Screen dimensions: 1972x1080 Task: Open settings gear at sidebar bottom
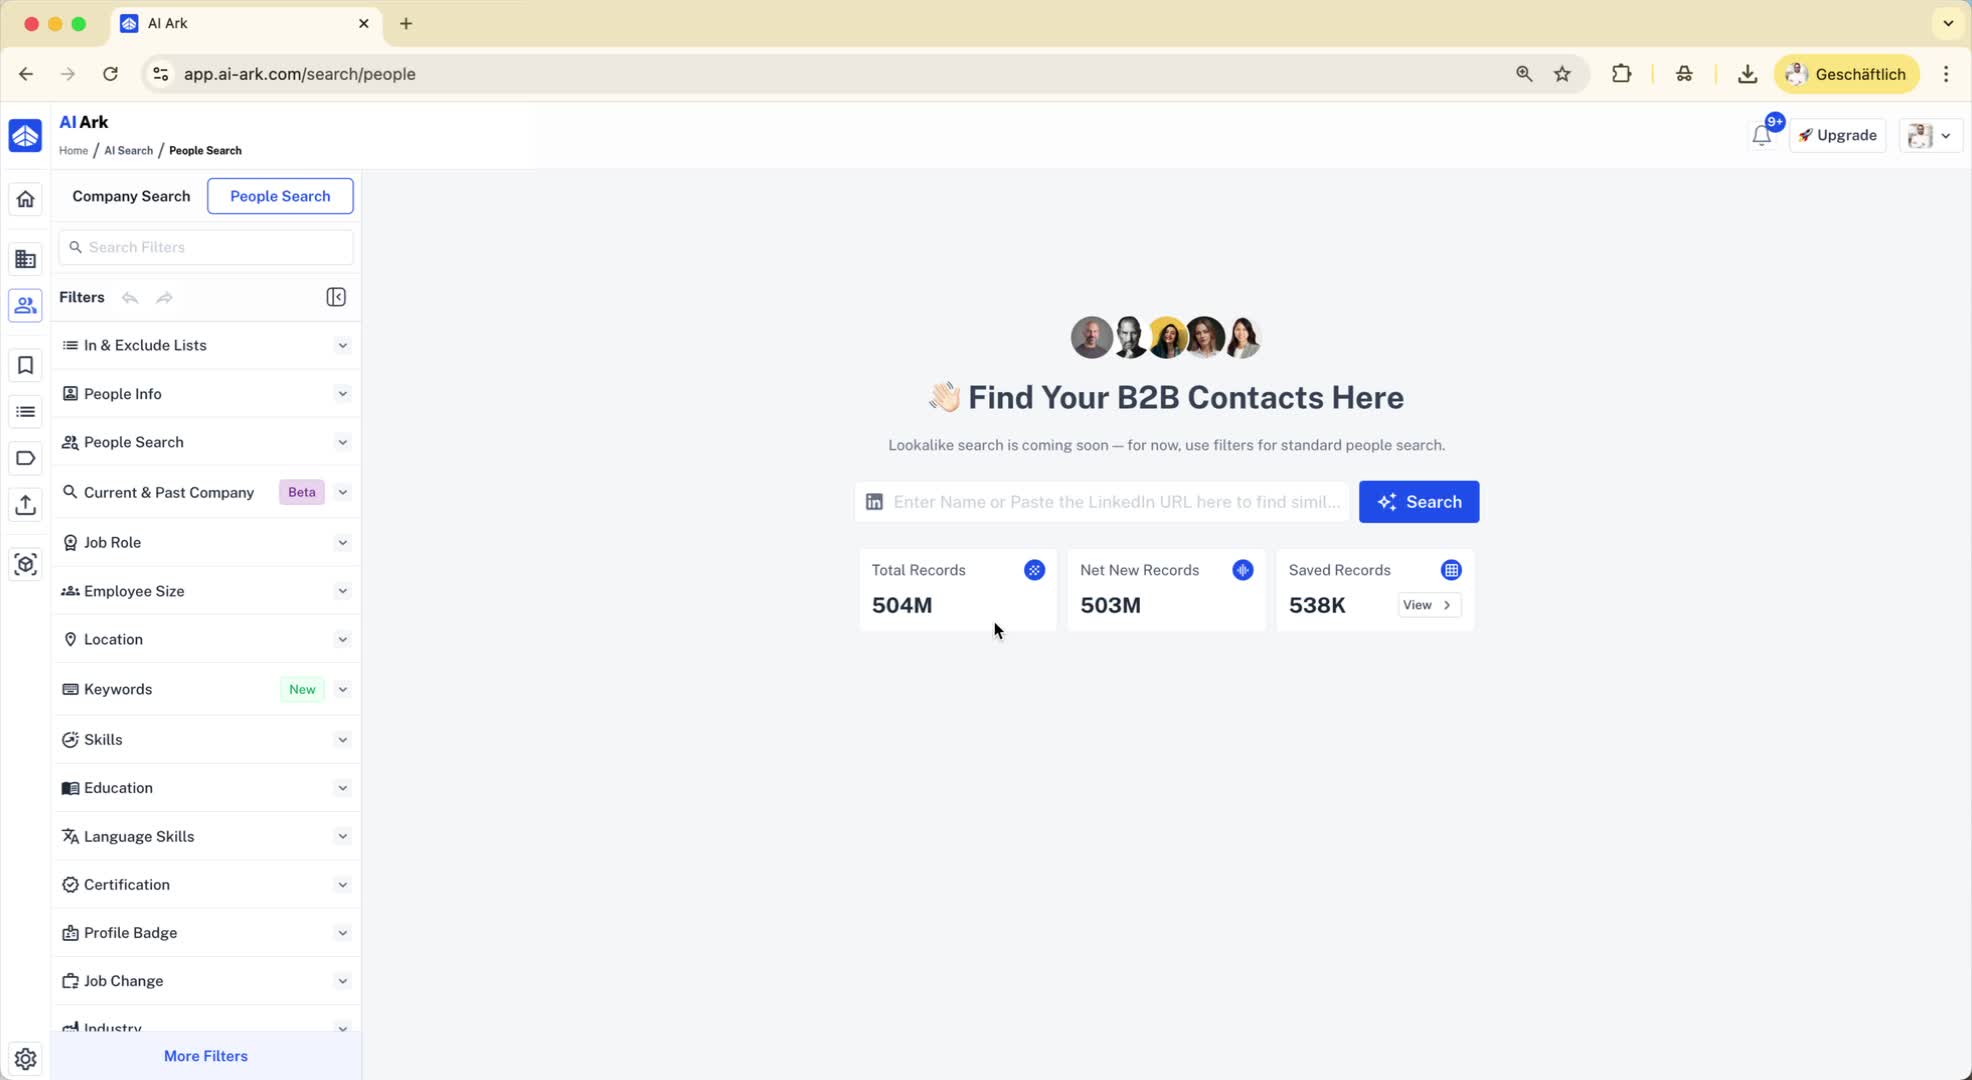(25, 1059)
